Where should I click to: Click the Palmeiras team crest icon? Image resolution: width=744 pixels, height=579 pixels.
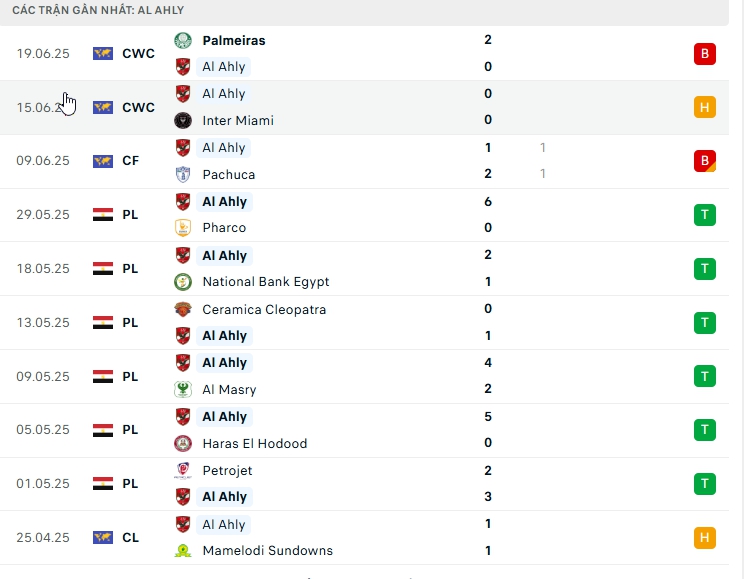183,40
